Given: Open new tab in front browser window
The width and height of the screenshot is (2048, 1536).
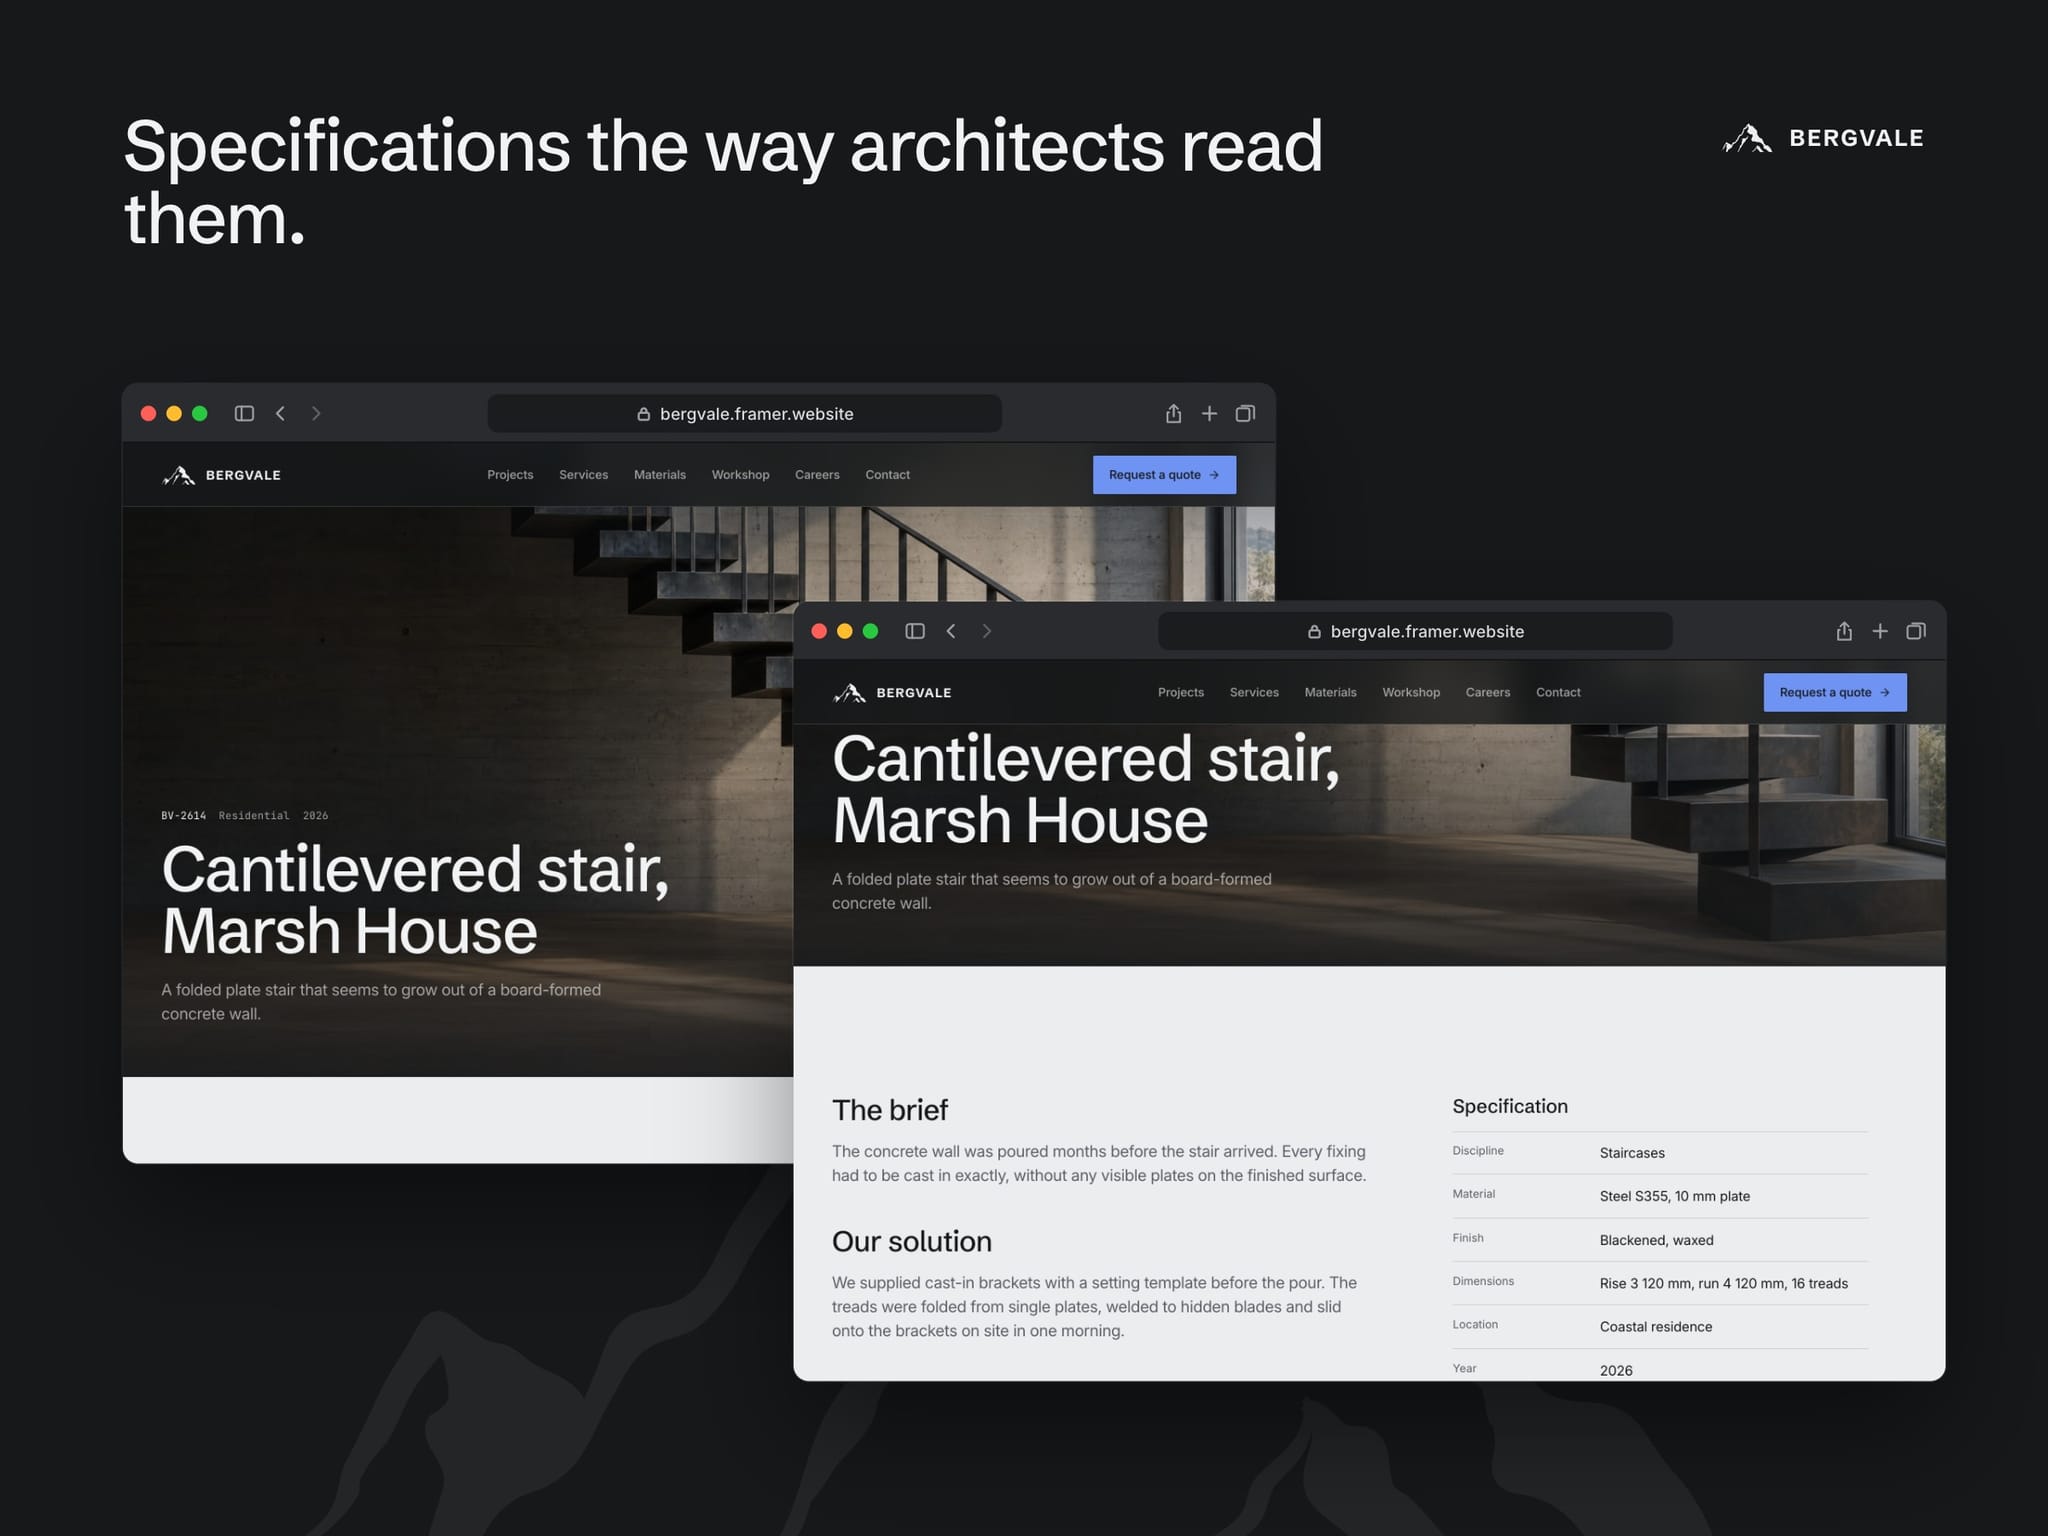Looking at the screenshot, I should 1880,631.
